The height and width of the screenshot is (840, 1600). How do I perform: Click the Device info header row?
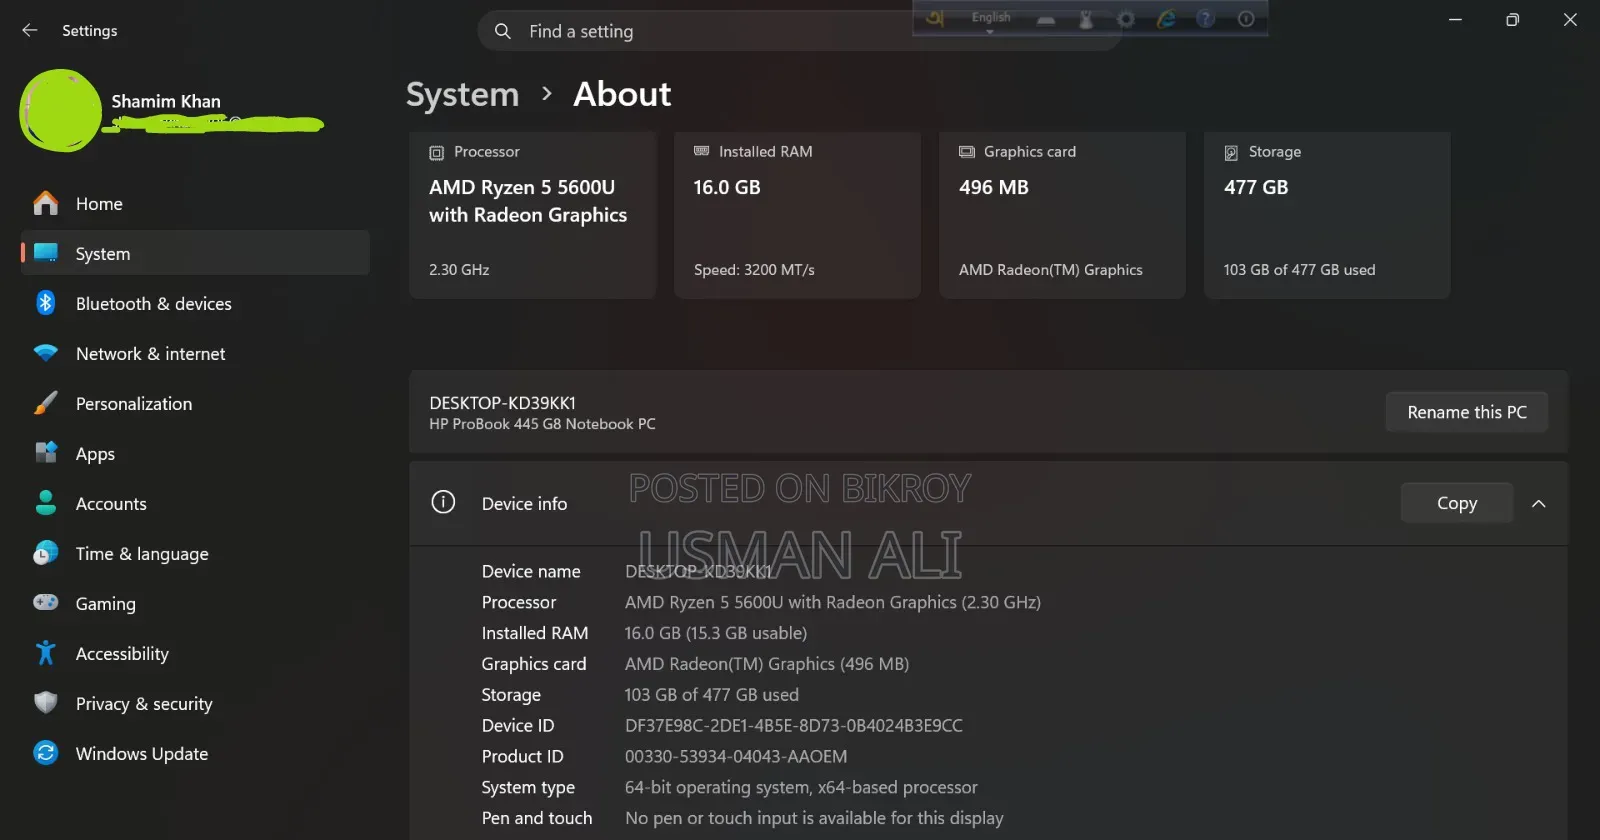[988, 503]
